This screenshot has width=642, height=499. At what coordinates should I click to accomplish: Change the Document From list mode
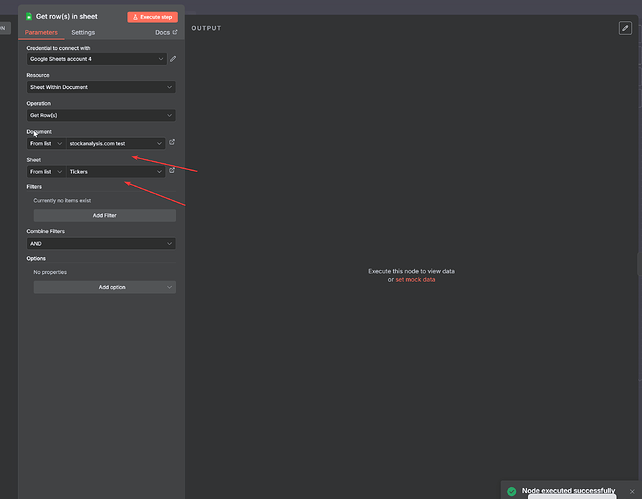pos(46,144)
